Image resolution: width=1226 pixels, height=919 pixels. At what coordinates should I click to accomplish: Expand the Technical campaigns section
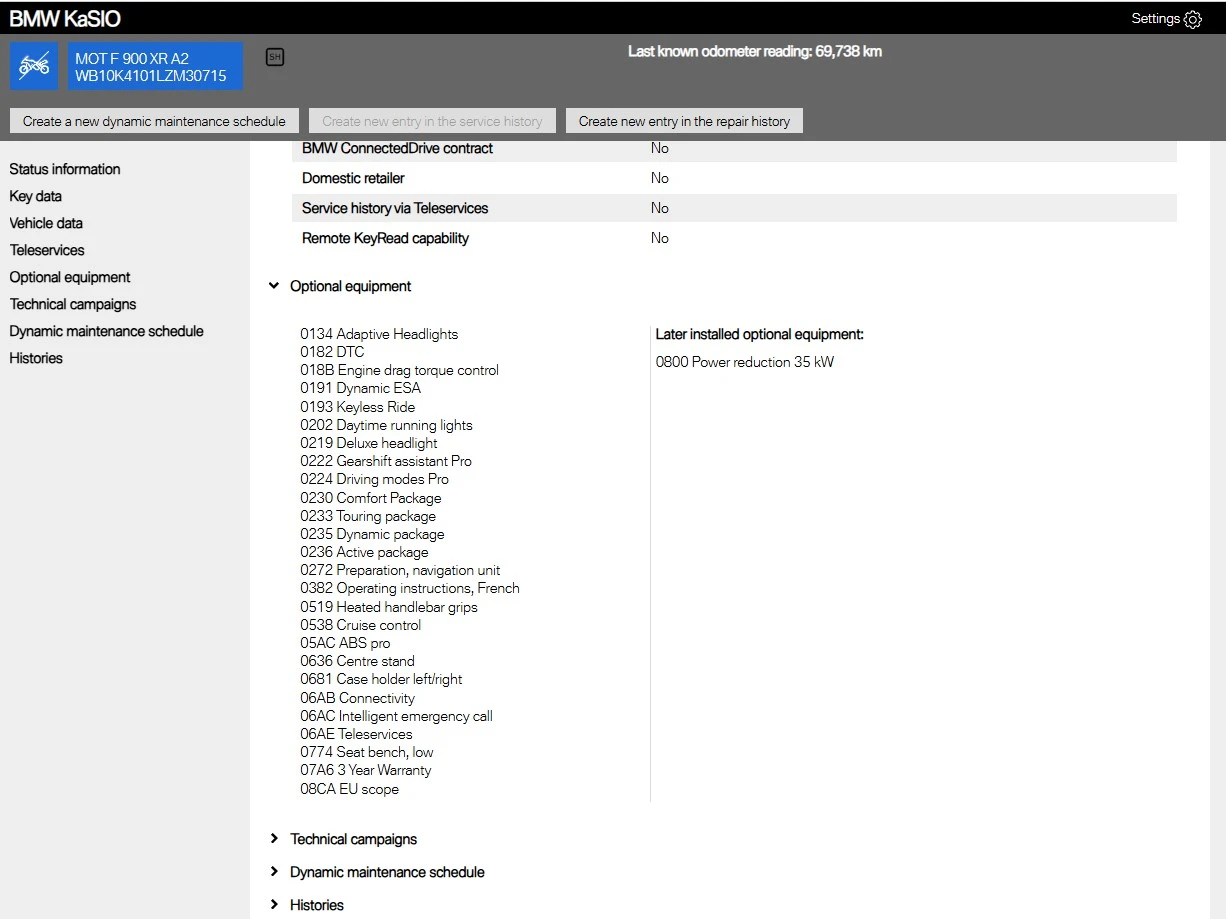click(x=274, y=839)
